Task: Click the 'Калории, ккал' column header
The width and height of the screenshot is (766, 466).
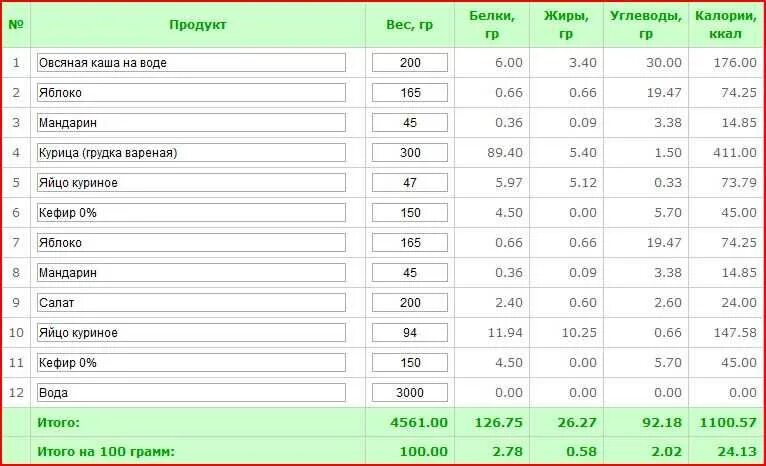Action: (x=725, y=25)
